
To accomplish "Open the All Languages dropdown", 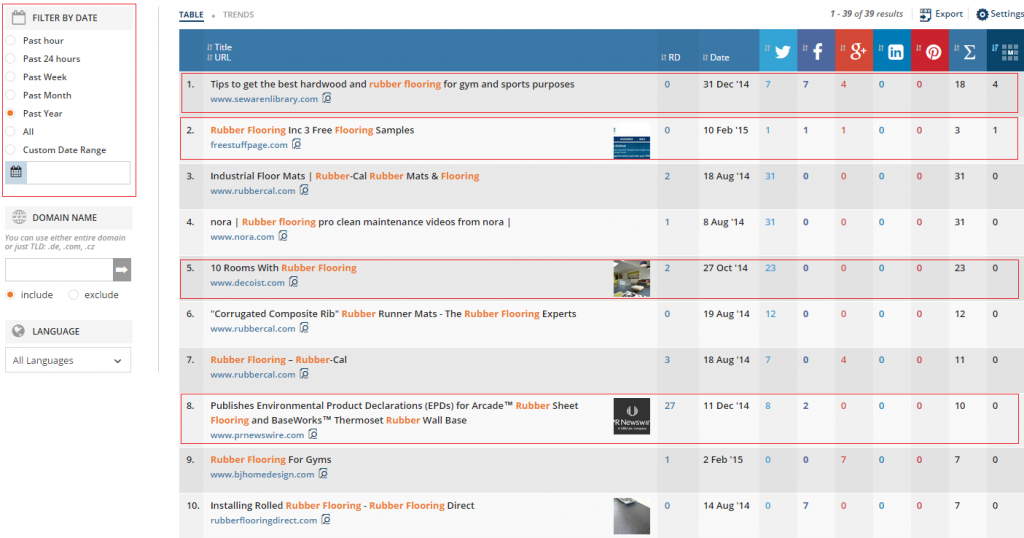I will [x=68, y=360].
